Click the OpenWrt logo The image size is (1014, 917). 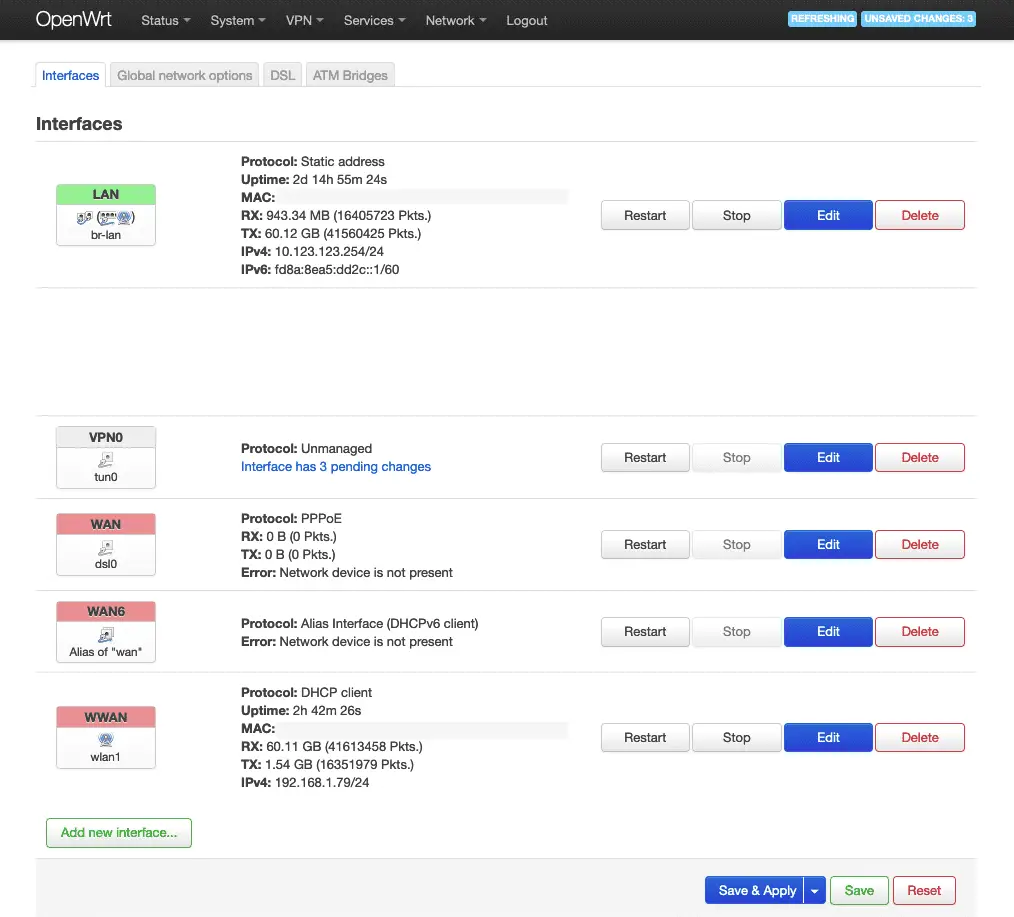[74, 19]
